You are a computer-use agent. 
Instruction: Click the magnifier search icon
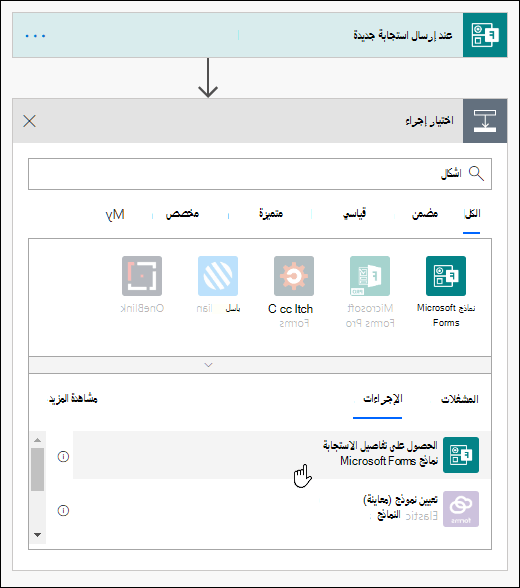click(476, 174)
